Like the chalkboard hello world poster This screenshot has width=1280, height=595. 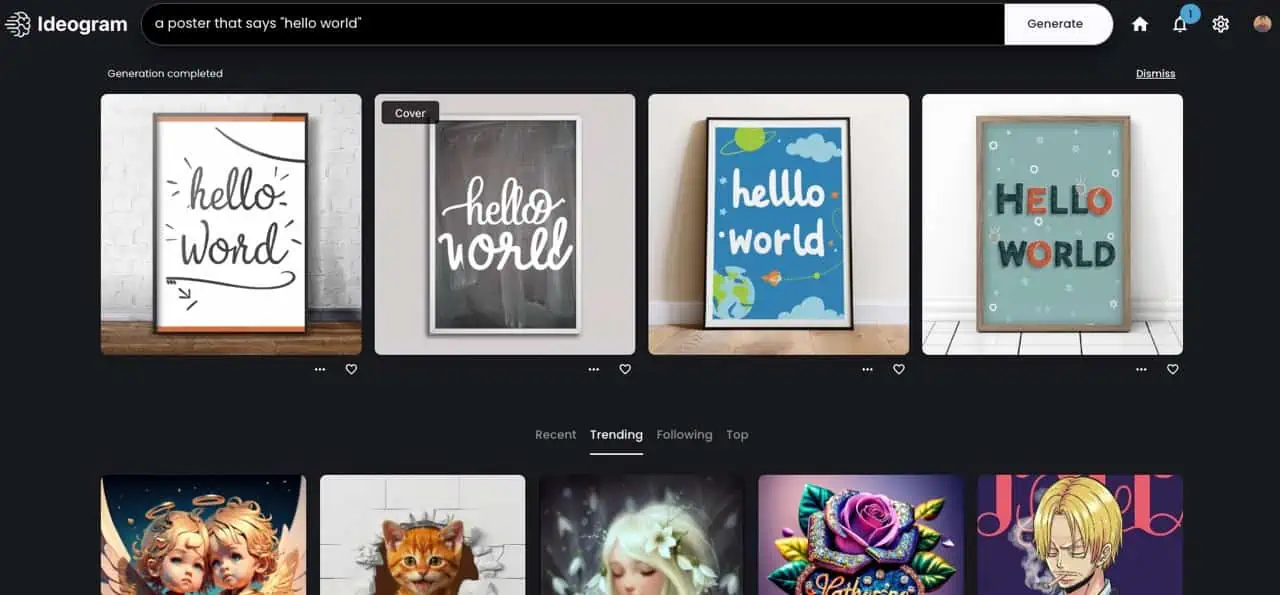click(625, 369)
